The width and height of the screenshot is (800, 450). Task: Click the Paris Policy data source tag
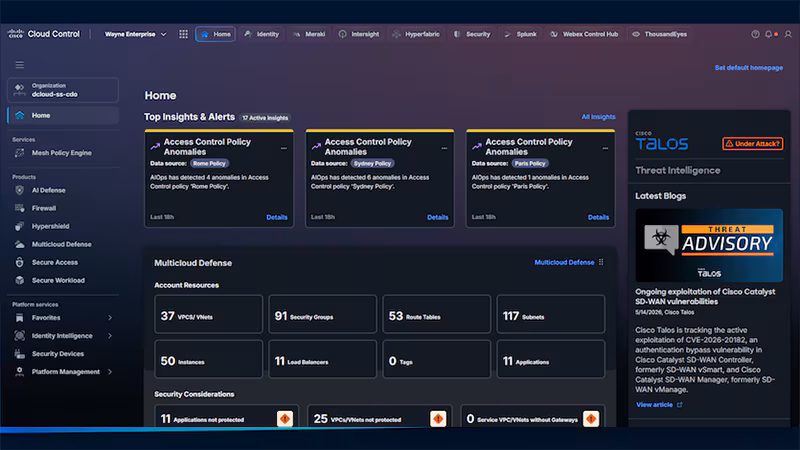530,163
